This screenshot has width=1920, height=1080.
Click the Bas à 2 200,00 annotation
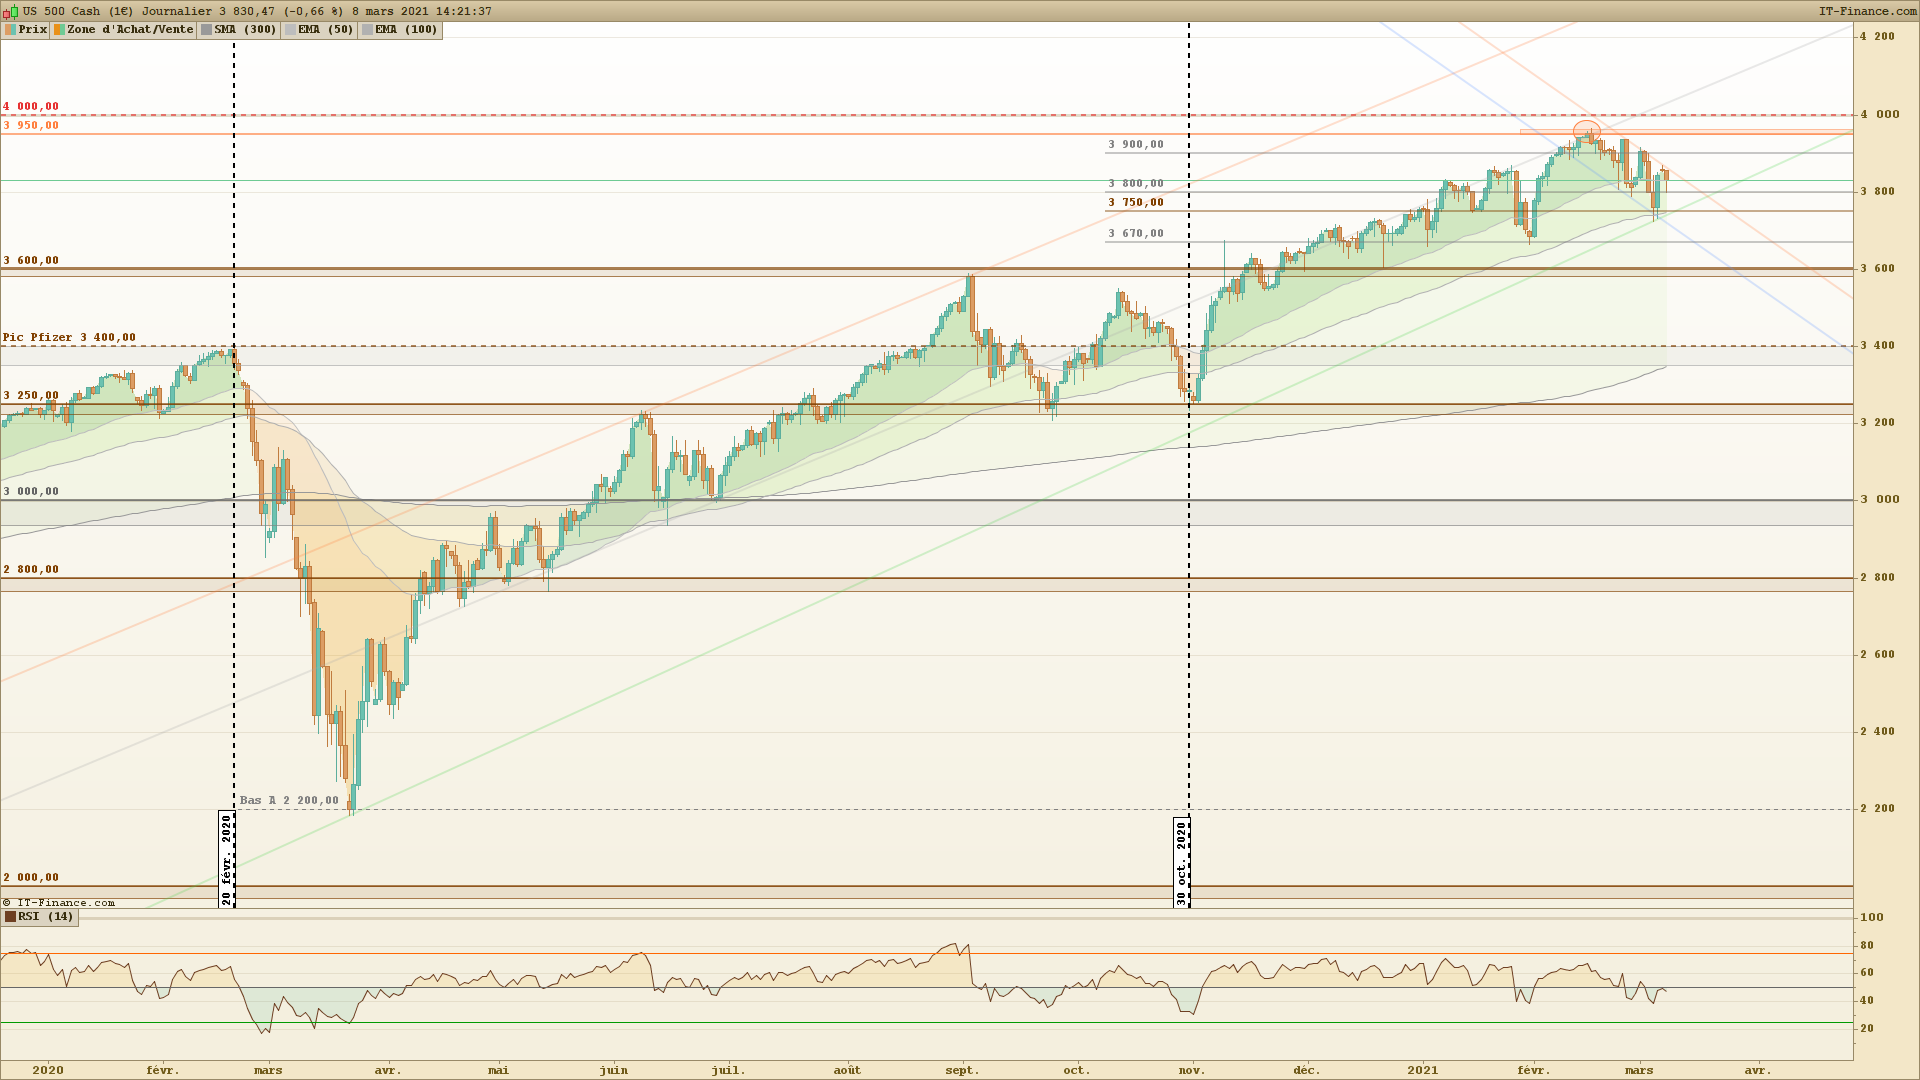coord(289,800)
